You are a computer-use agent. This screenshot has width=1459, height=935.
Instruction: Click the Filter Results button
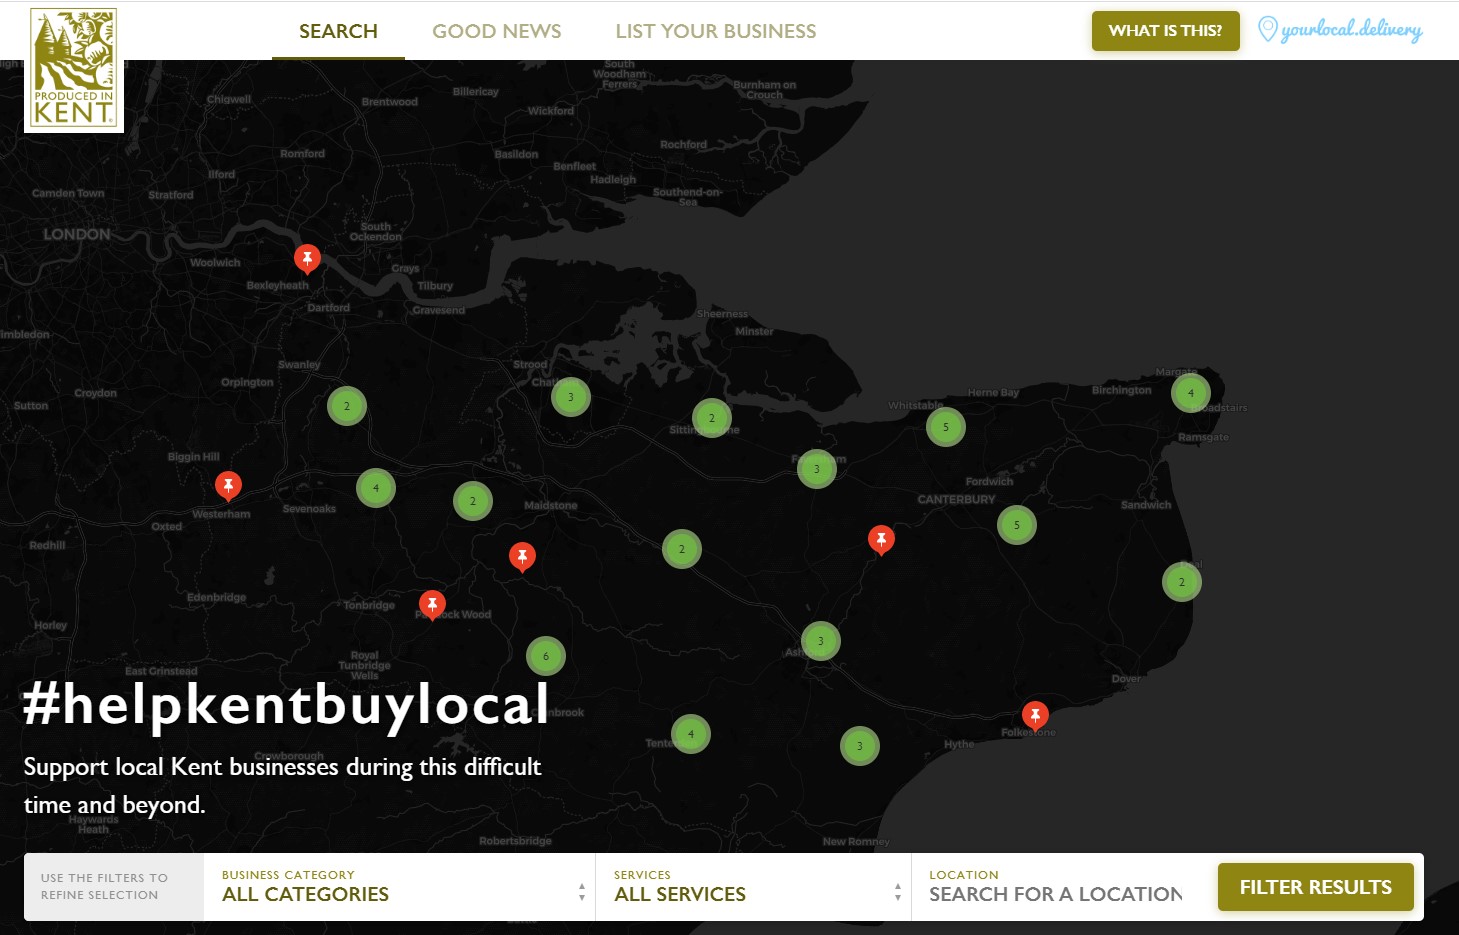pyautogui.click(x=1314, y=887)
